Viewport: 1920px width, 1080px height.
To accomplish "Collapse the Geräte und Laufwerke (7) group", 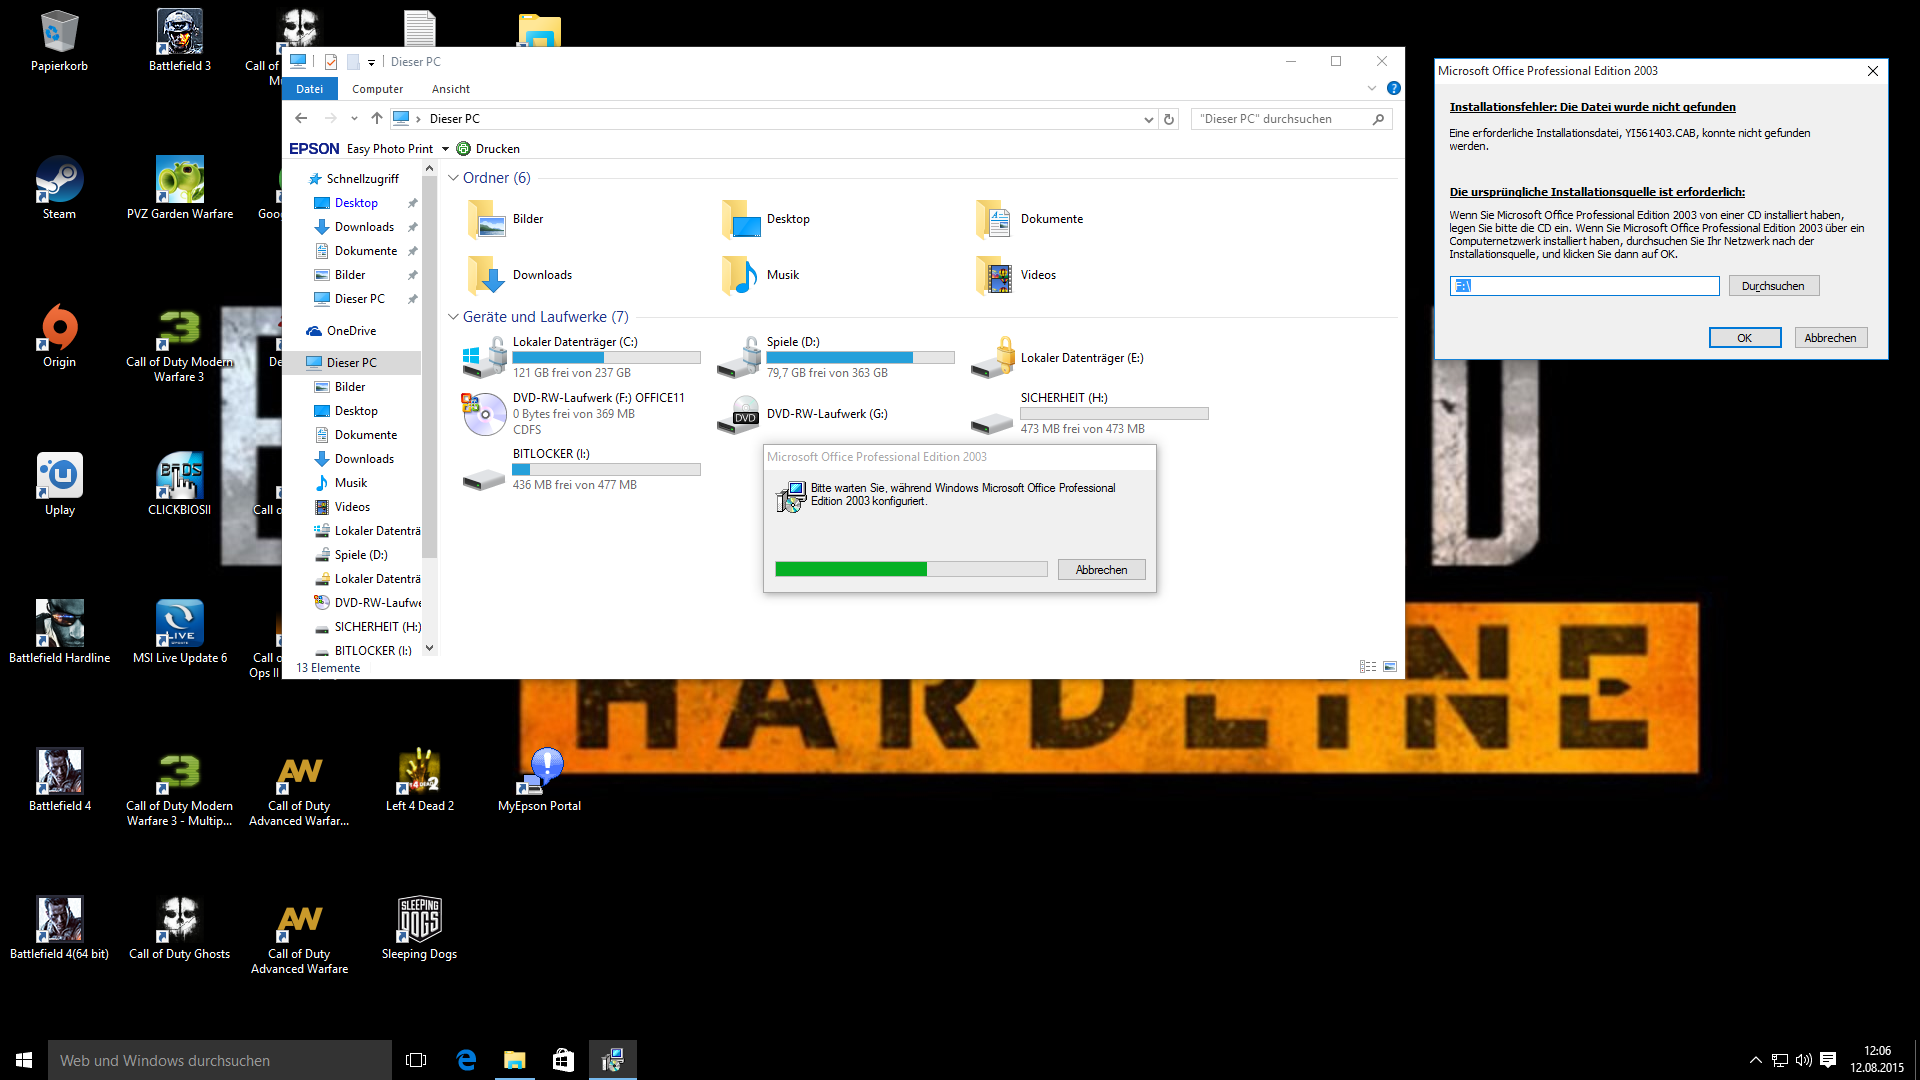I will [x=453, y=317].
